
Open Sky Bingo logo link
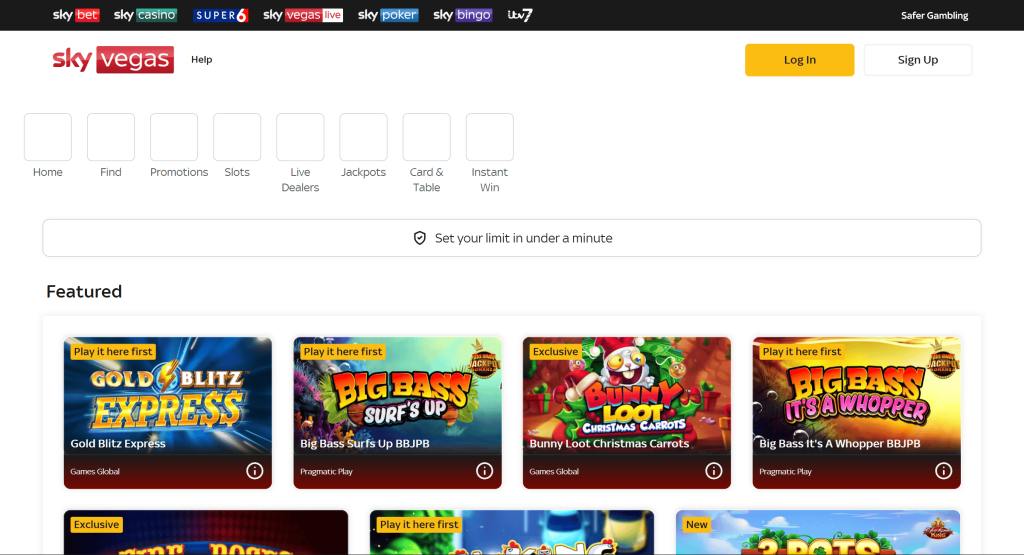[462, 15]
